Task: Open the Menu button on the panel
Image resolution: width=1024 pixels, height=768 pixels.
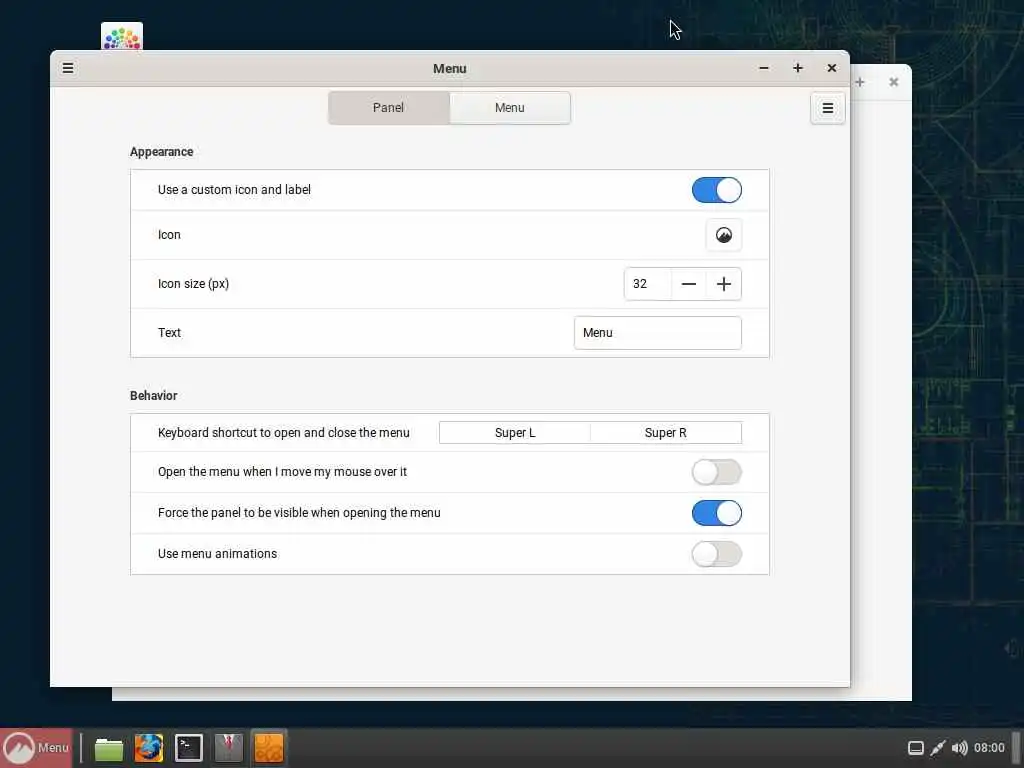Action: [36, 748]
